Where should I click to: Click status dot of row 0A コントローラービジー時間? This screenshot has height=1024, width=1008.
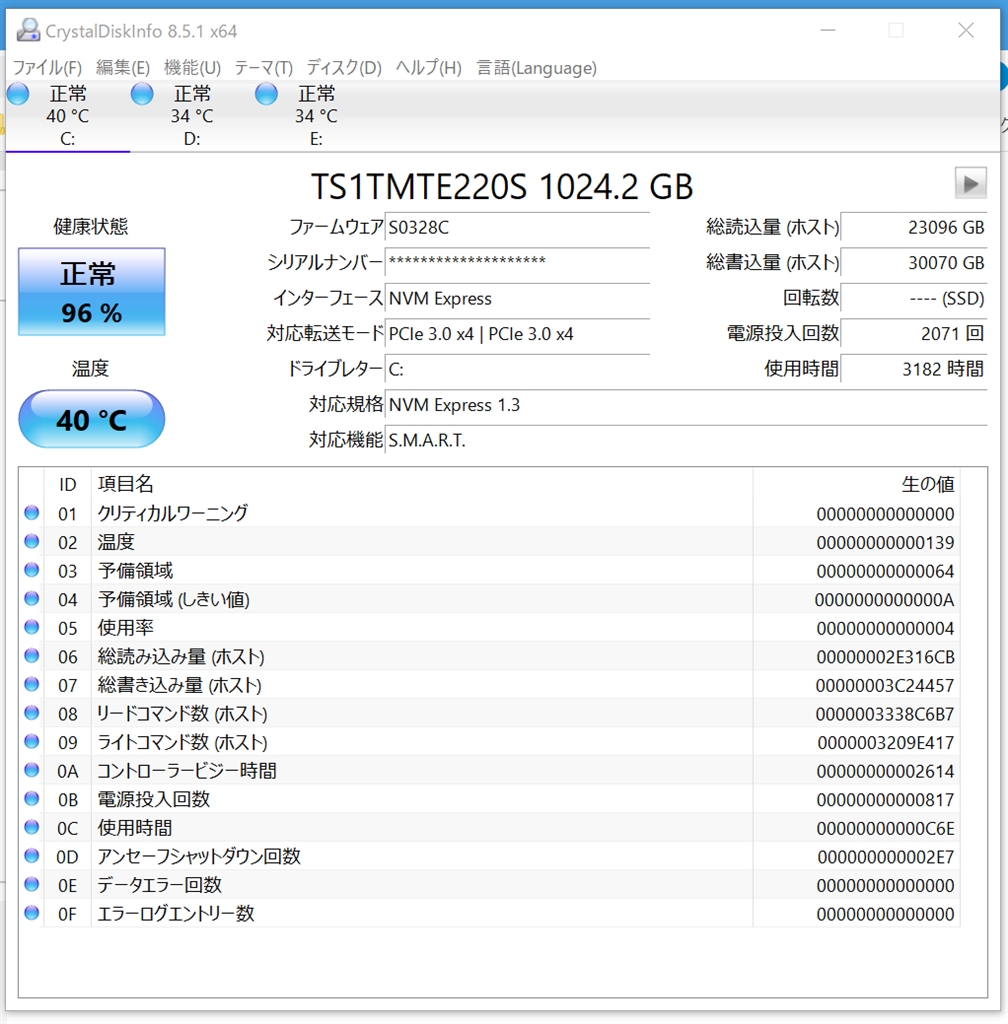(31, 770)
